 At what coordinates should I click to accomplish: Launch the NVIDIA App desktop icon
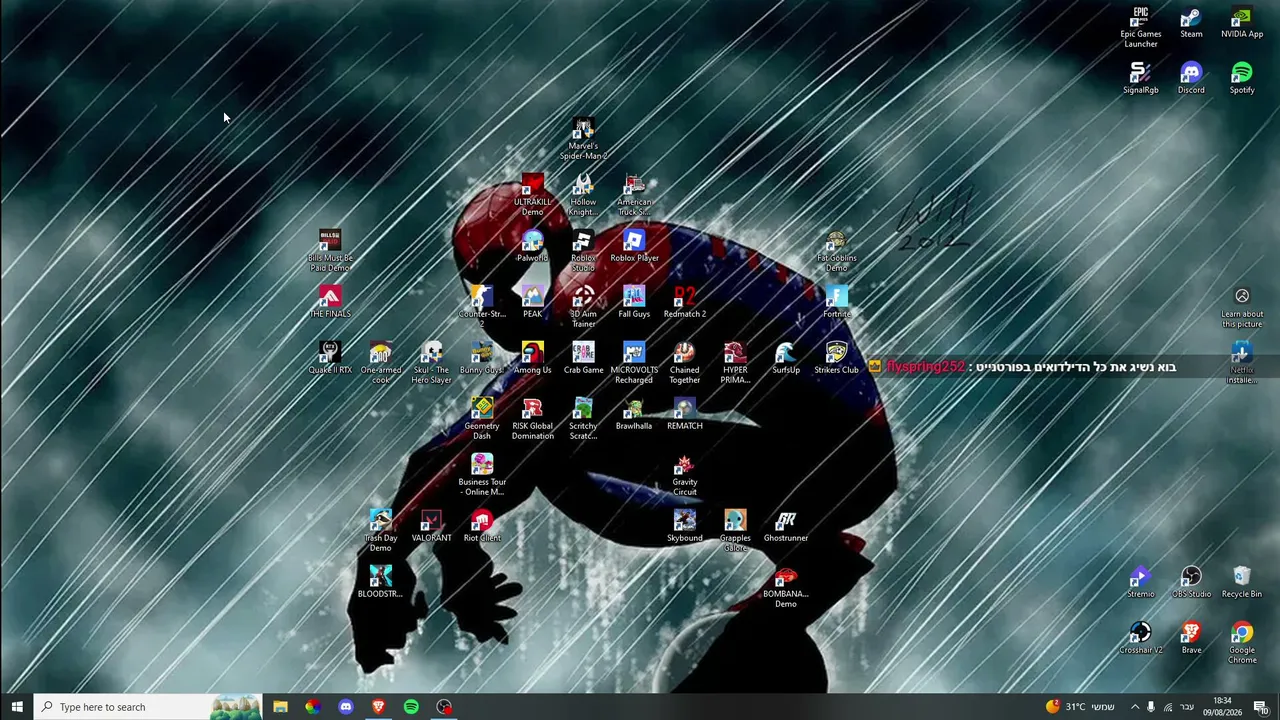(1242, 24)
